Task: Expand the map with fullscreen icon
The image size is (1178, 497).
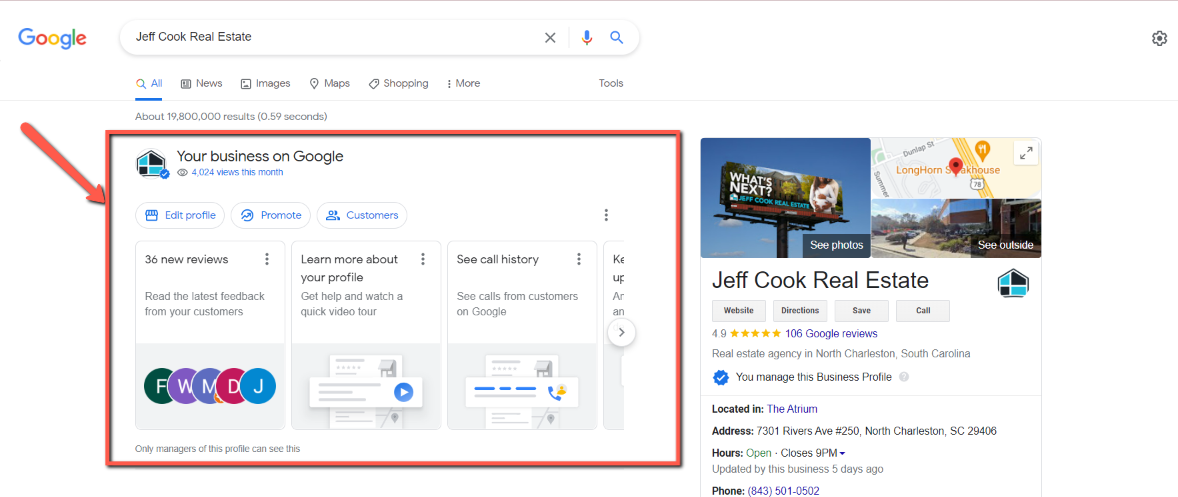Action: coord(1025,153)
